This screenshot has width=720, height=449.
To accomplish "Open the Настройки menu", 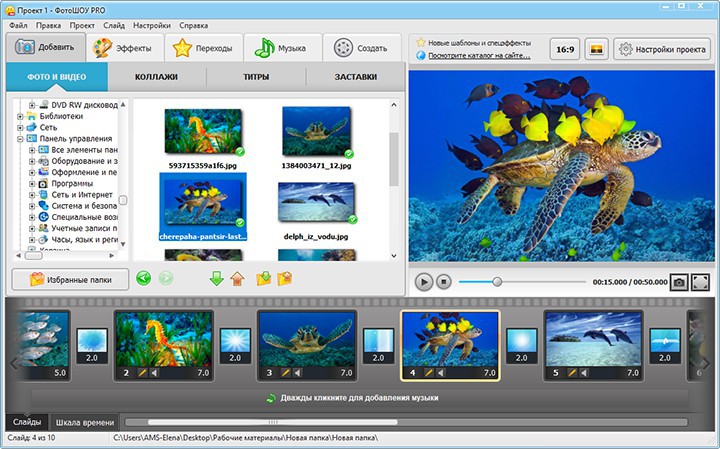I will point(152,25).
